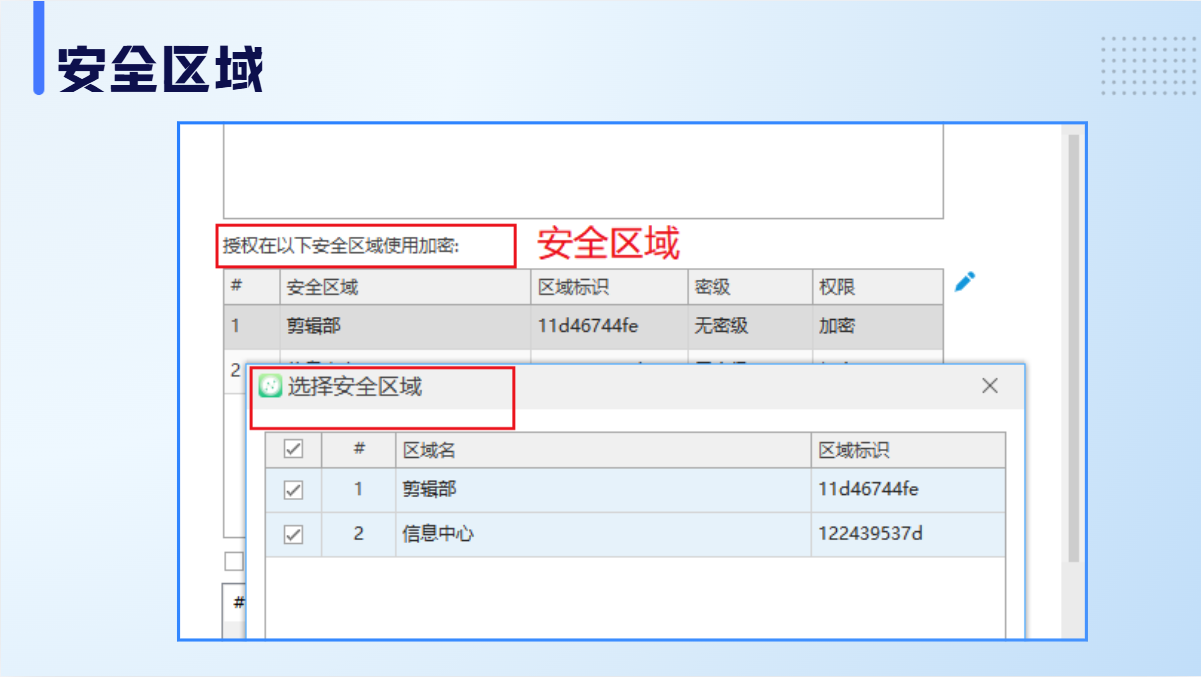This screenshot has width=1201, height=677.
Task: Click the 加密 permission cell in first row
Action: 837,326
